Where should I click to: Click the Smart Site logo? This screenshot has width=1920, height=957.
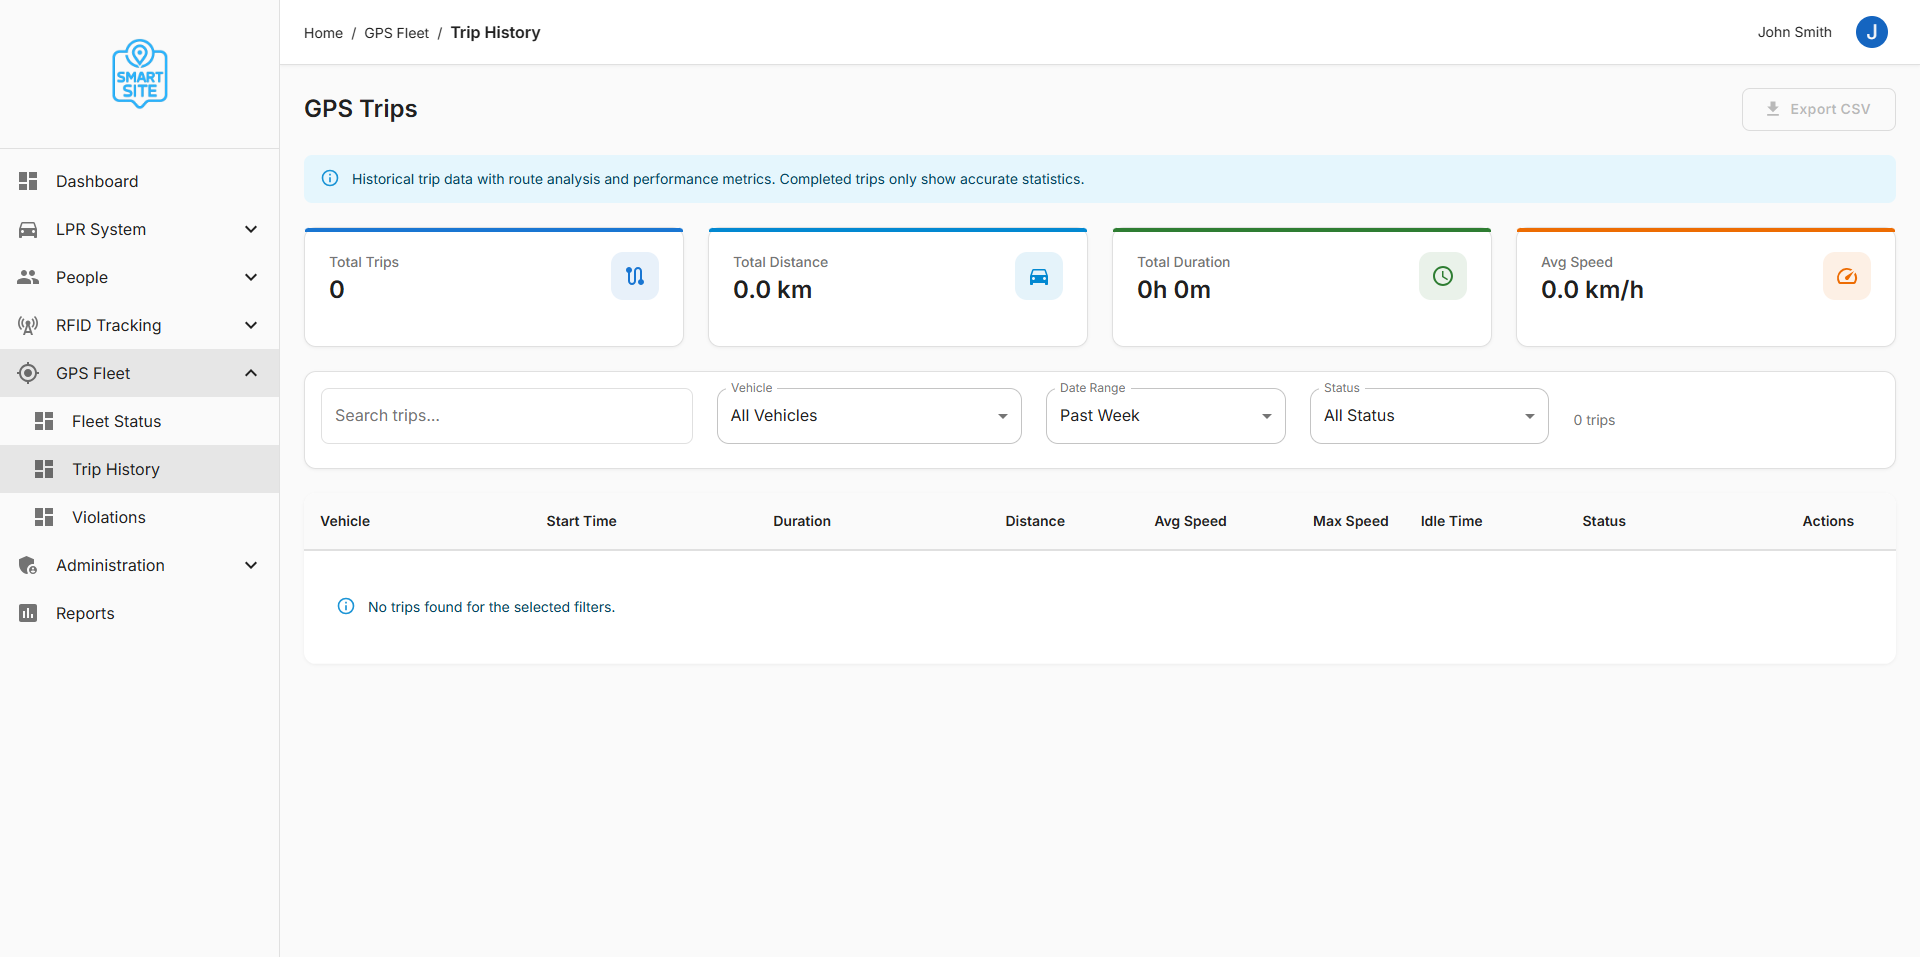(140, 74)
